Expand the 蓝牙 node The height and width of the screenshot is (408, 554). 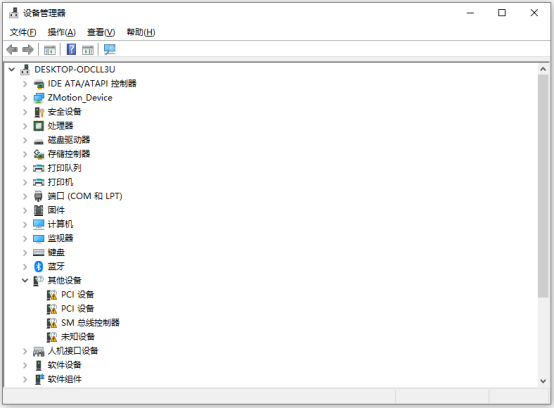(x=25, y=266)
